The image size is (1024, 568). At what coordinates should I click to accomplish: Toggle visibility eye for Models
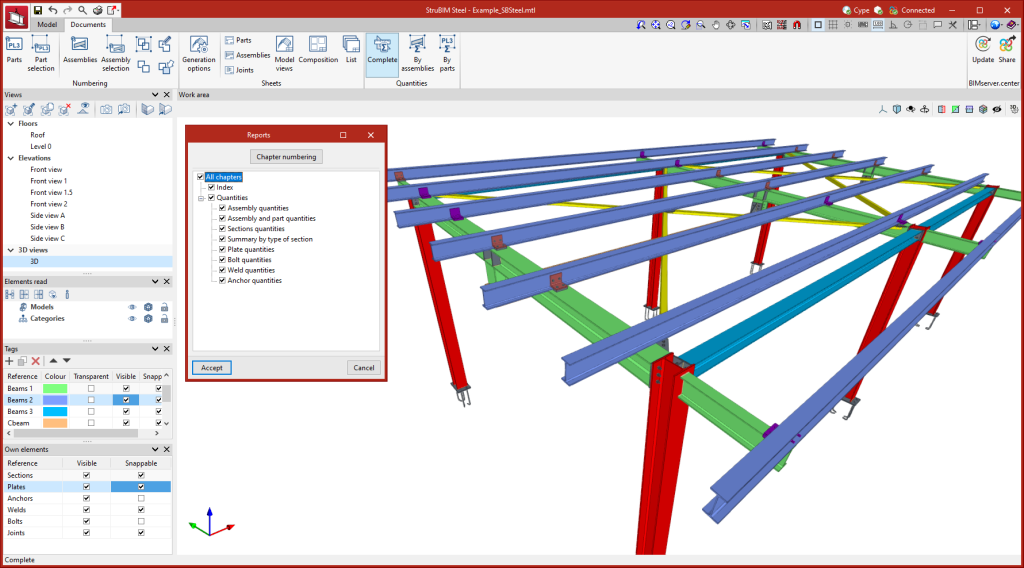pos(132,307)
